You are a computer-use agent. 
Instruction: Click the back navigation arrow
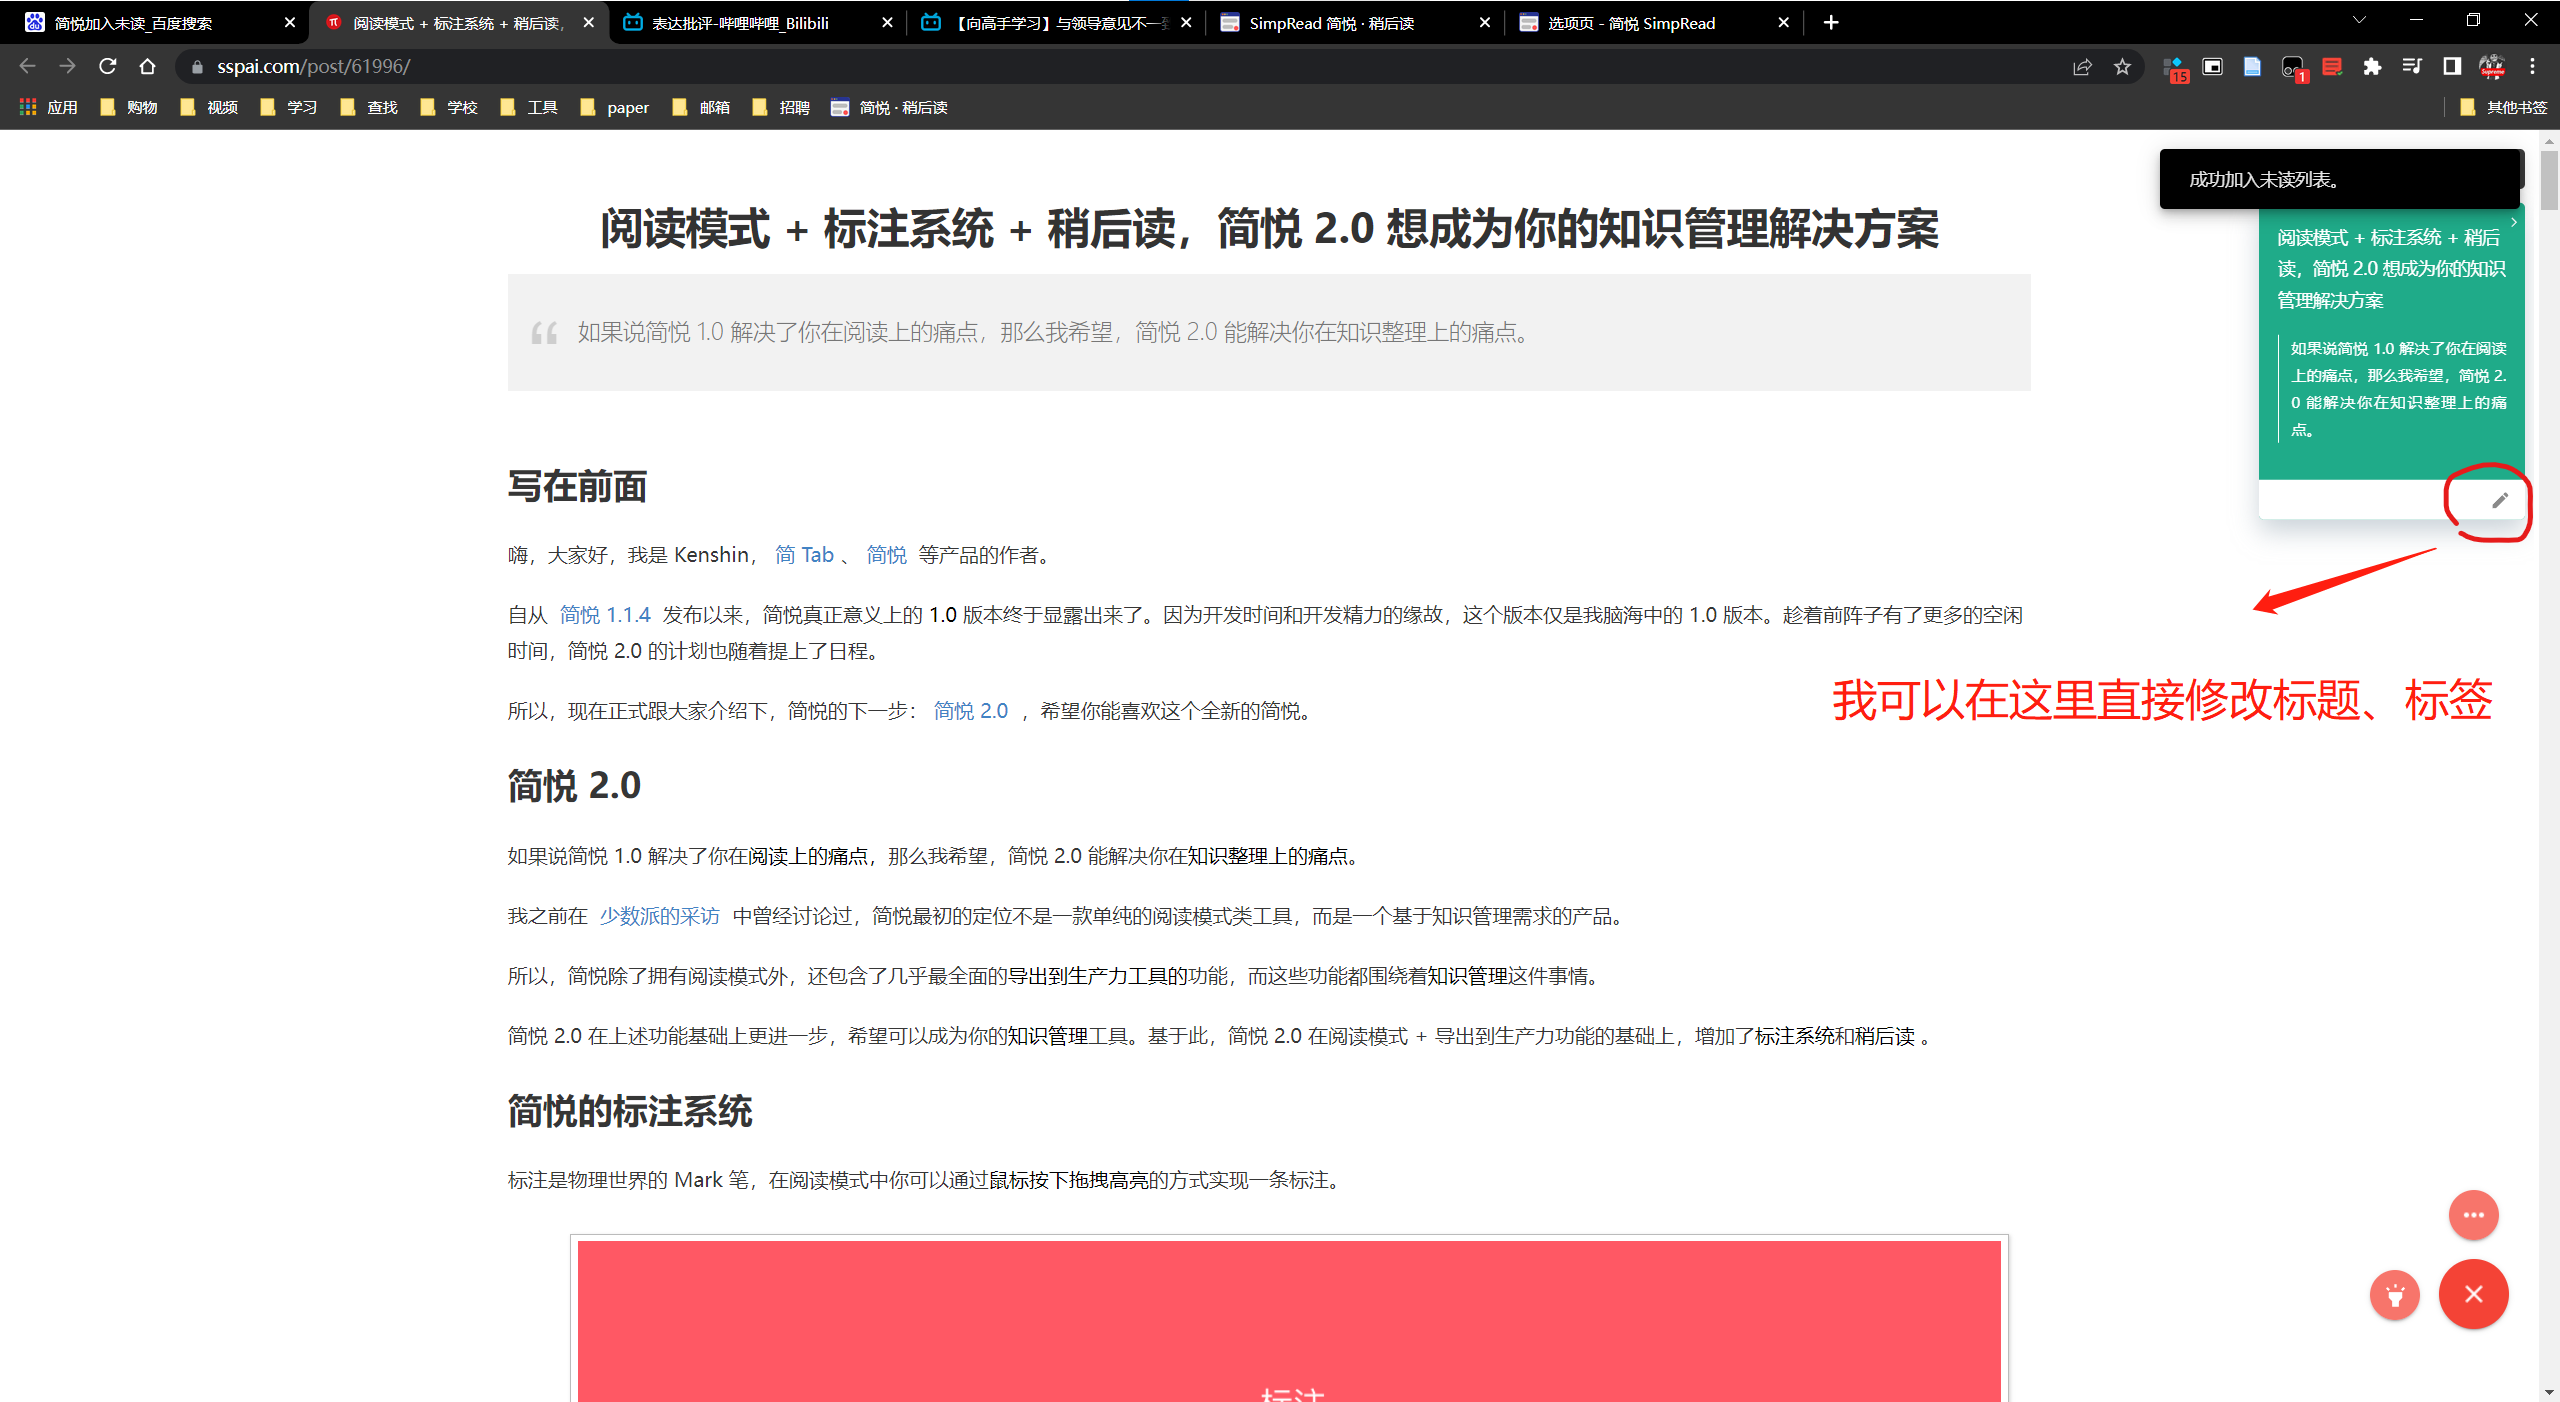coord(28,67)
